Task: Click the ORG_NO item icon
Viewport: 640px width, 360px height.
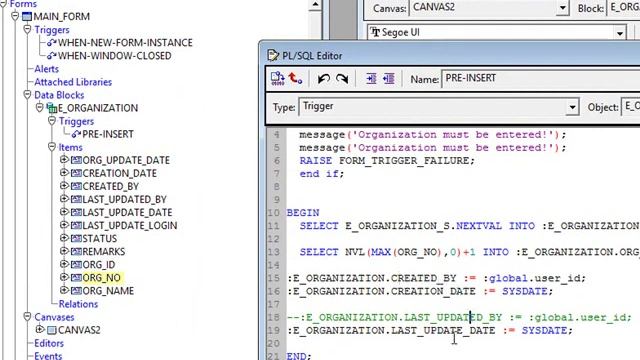Action: [76, 278]
